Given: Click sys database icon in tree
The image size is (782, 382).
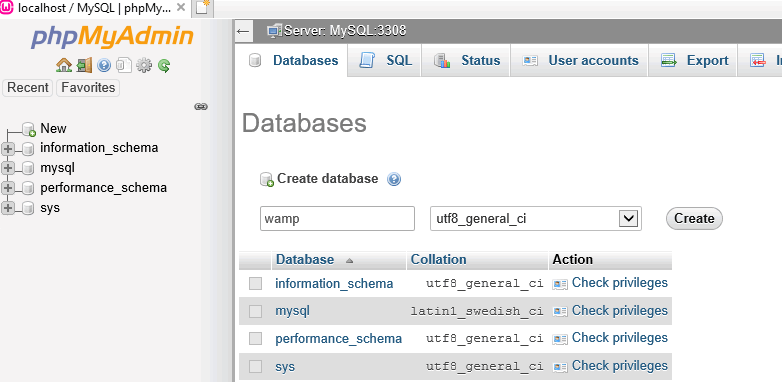Looking at the screenshot, I should (x=28, y=208).
